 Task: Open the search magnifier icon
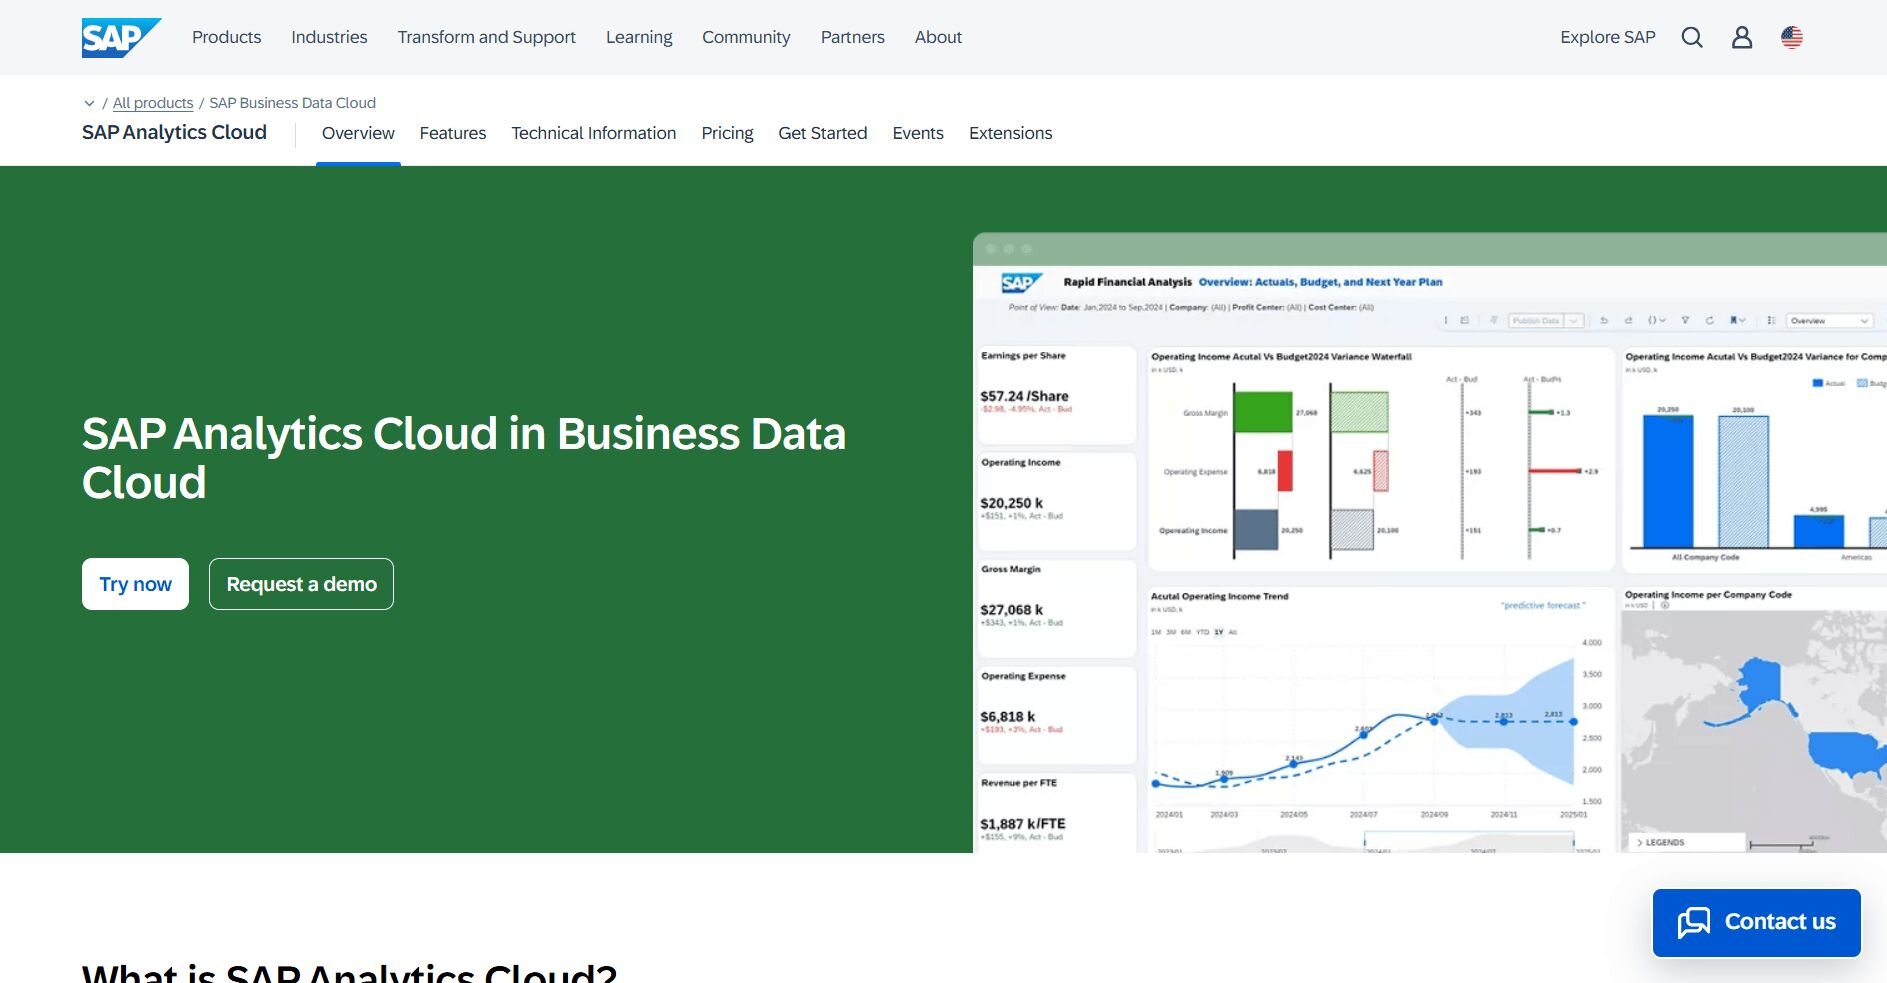click(x=1691, y=38)
